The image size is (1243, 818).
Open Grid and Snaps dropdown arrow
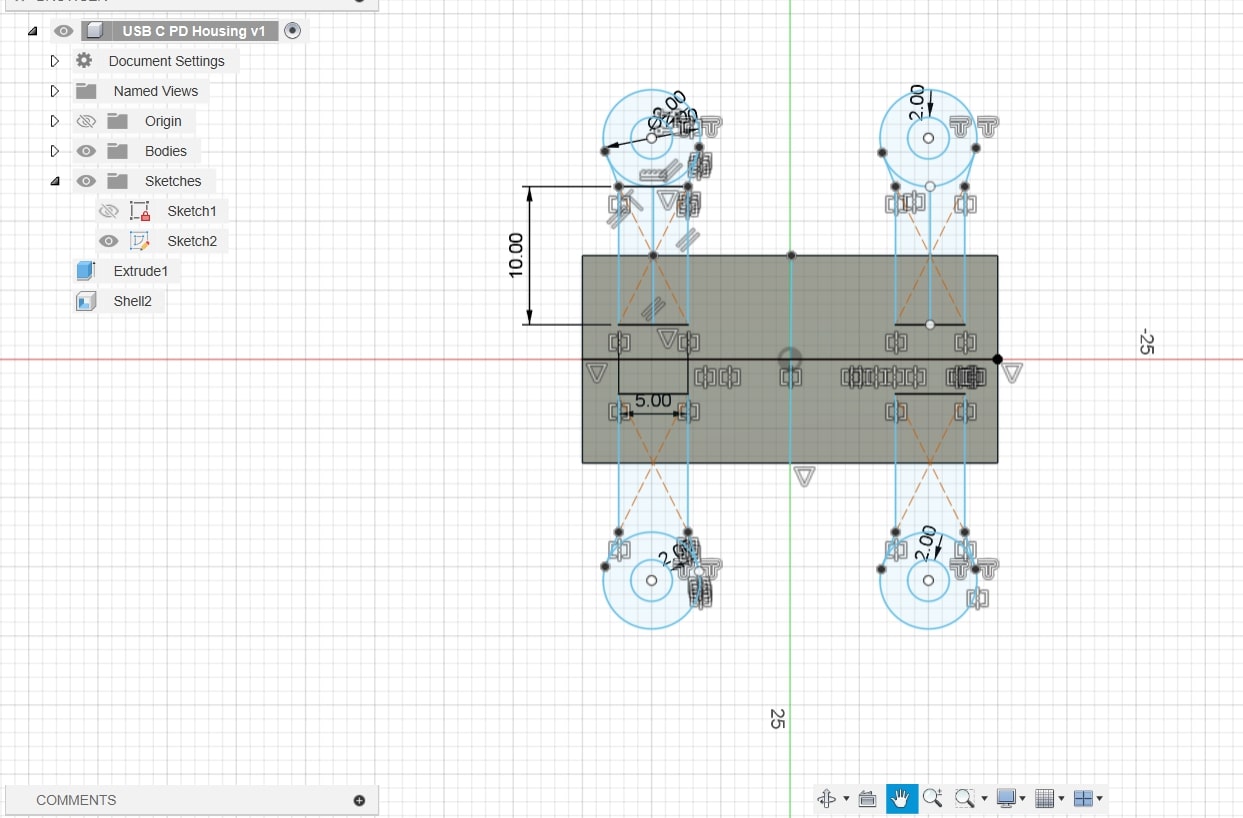[x=1060, y=799]
